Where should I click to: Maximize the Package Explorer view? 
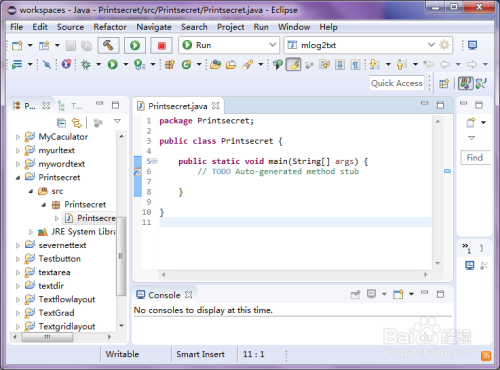pos(115,105)
